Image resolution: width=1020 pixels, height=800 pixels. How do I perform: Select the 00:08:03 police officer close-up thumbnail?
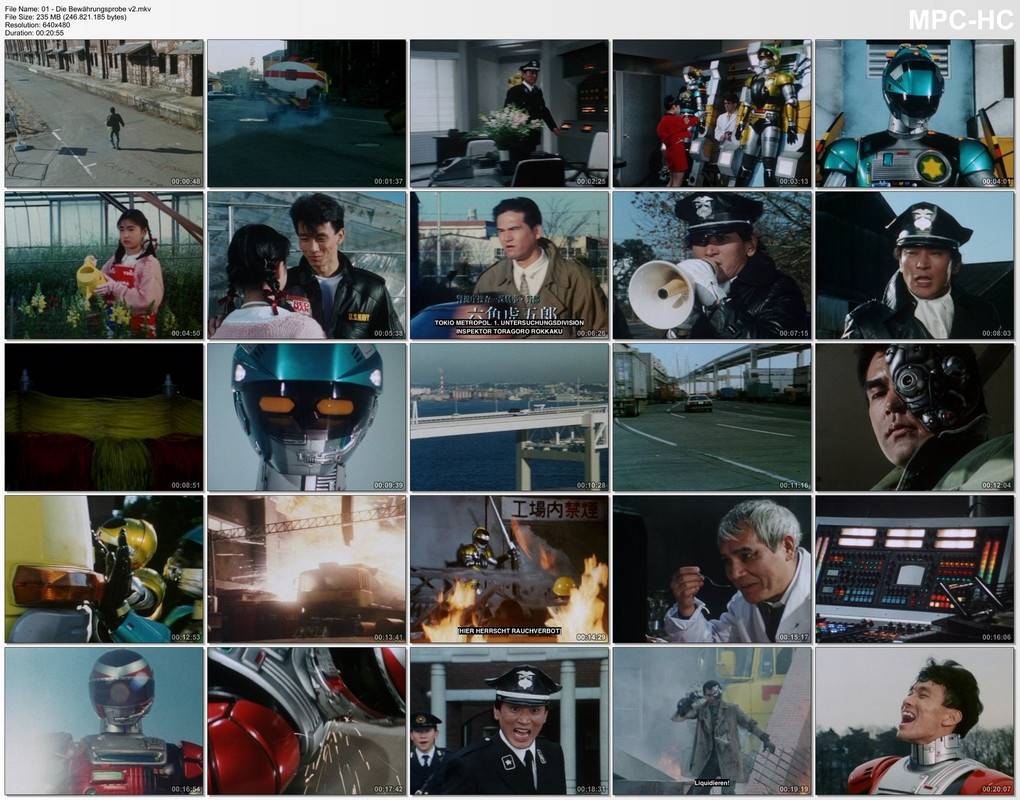915,265
